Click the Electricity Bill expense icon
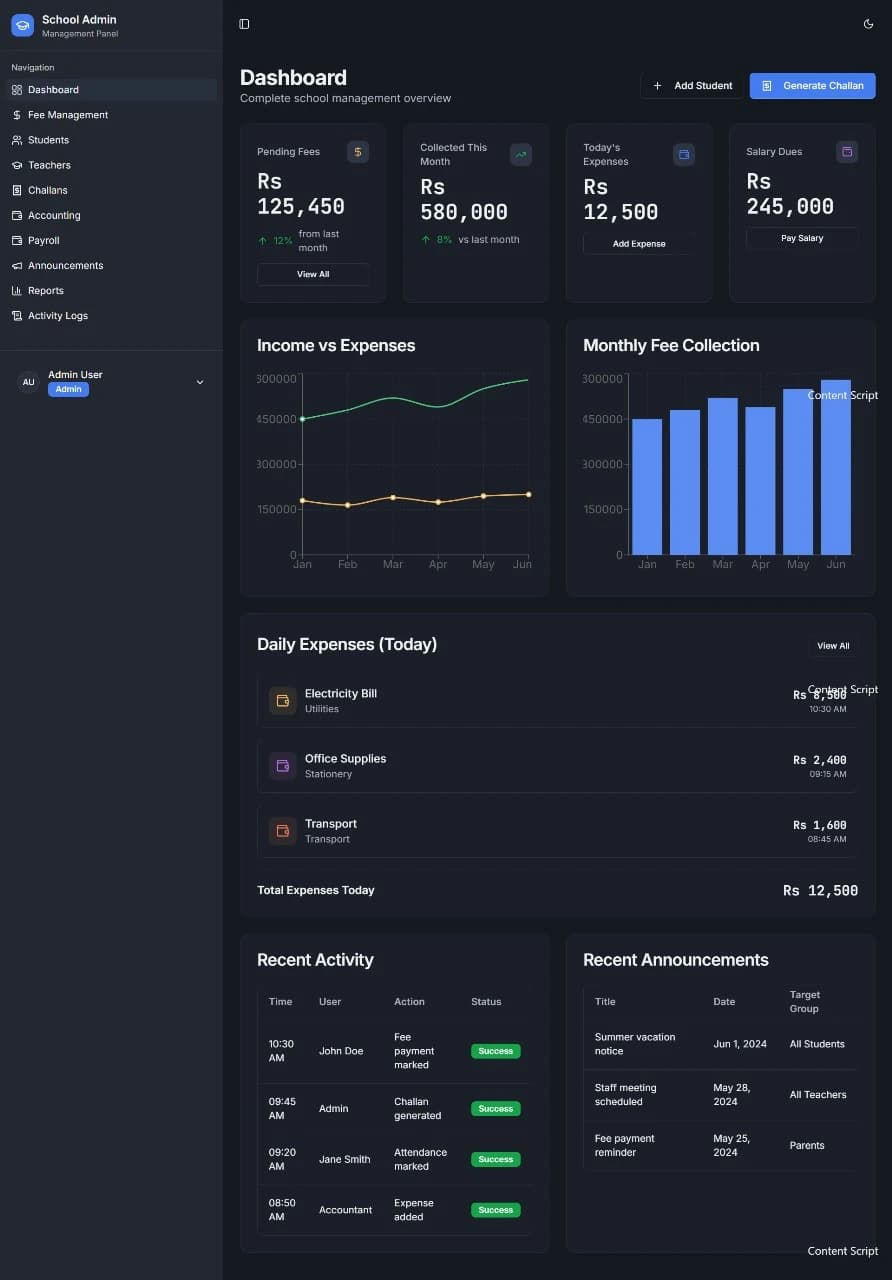This screenshot has height=1280, width=892. (281, 700)
